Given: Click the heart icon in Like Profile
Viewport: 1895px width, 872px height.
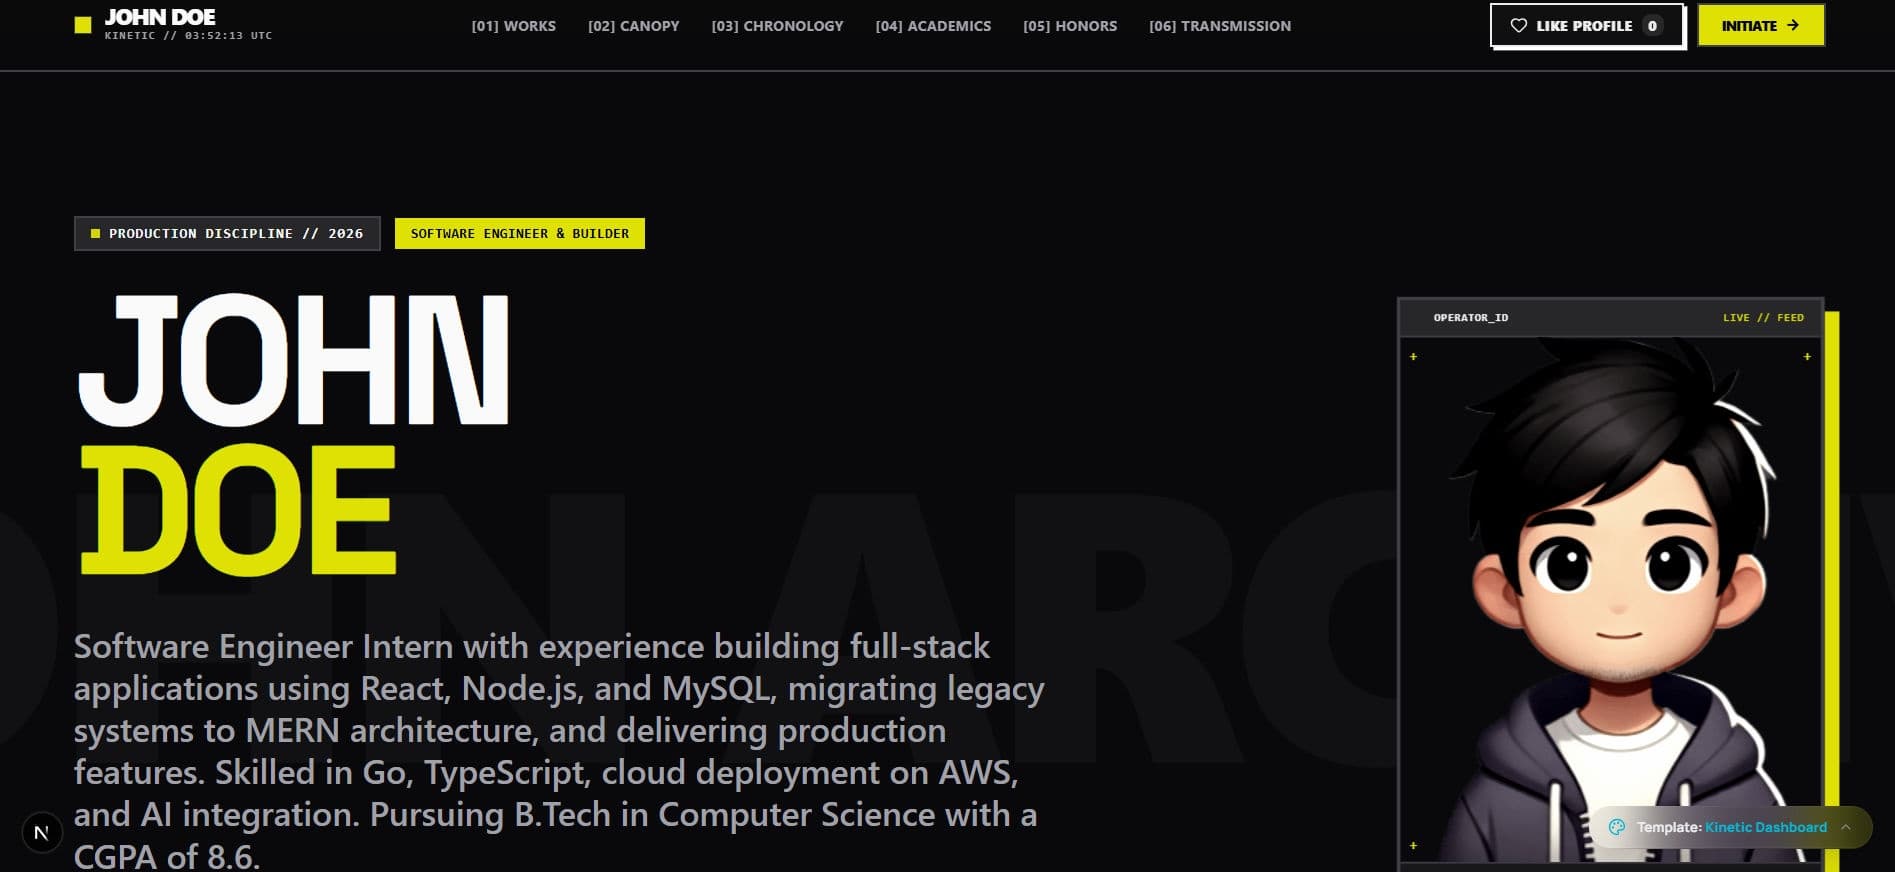Looking at the screenshot, I should [x=1518, y=26].
